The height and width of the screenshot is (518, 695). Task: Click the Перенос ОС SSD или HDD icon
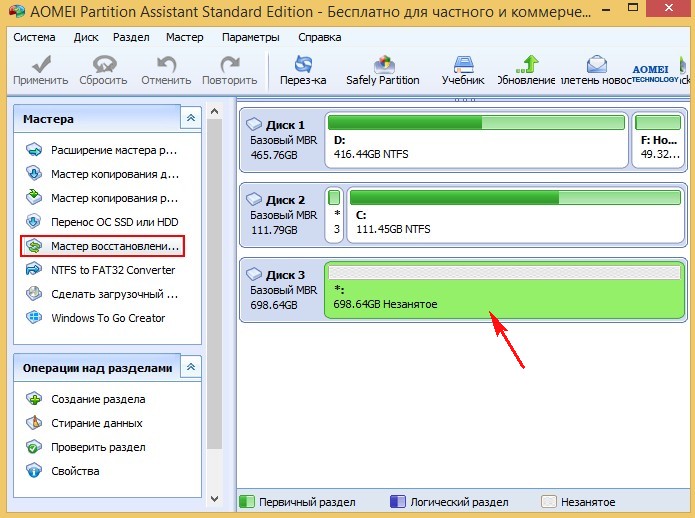[34, 222]
